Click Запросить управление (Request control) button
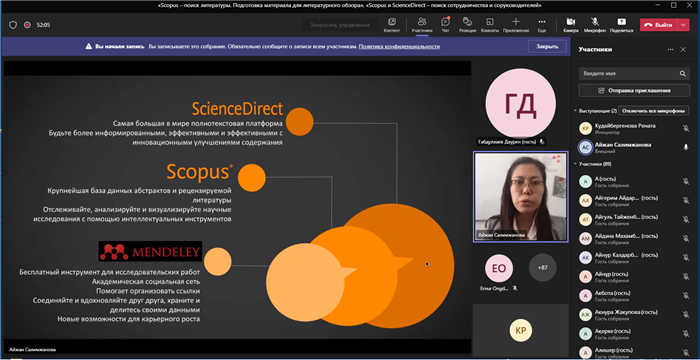Screen dimensions: 700x360 pyautogui.click(x=340, y=25)
